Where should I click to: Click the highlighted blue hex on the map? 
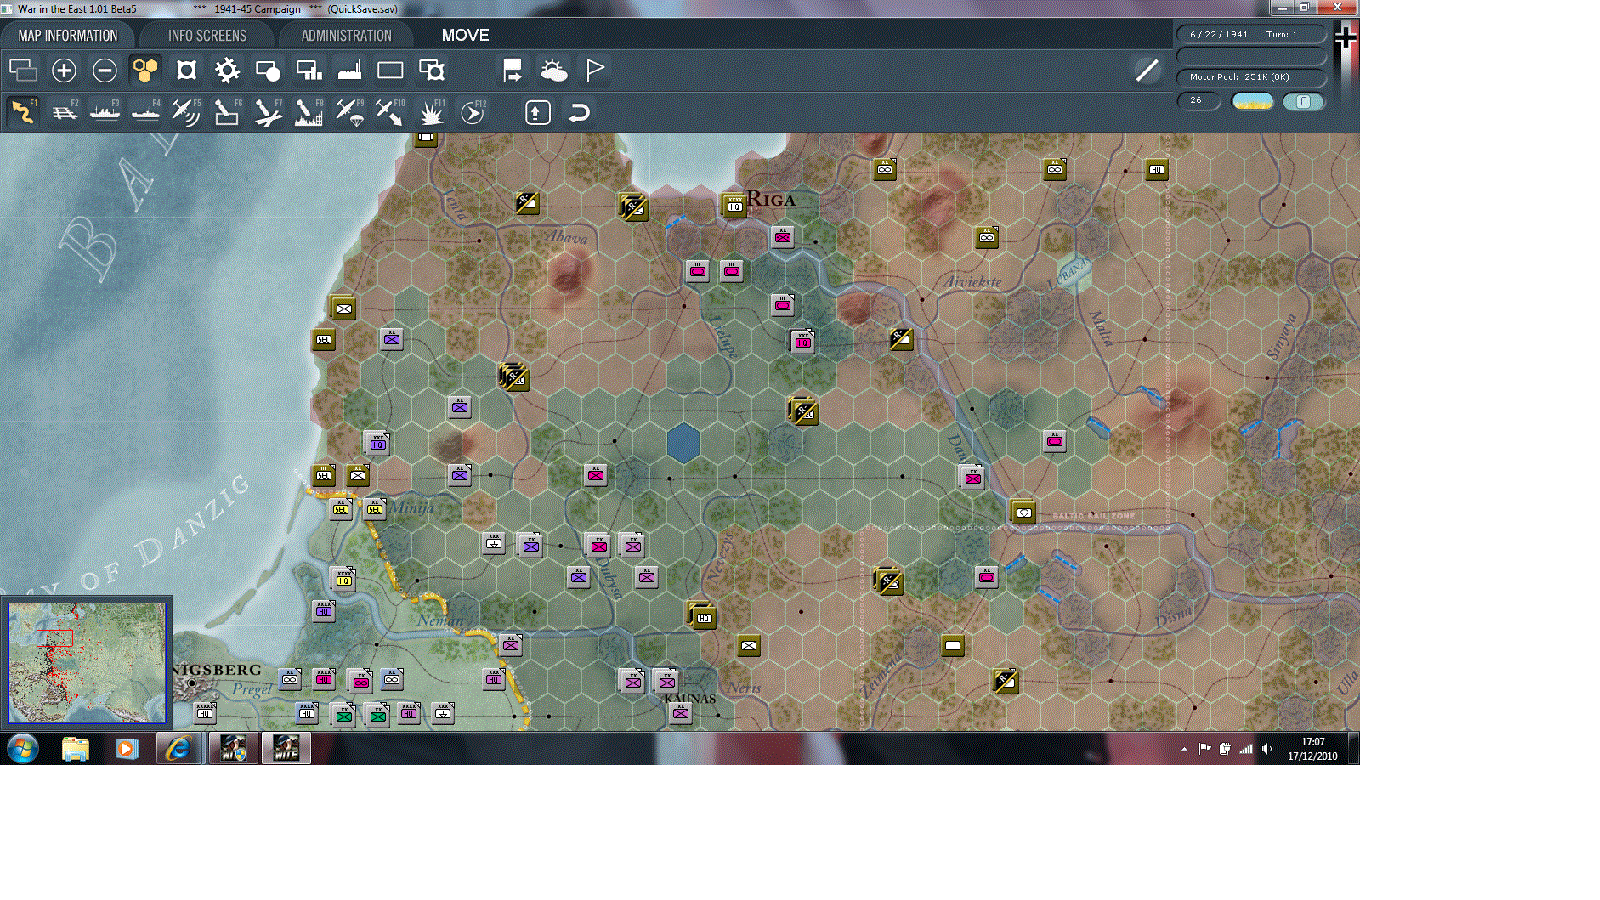point(683,442)
